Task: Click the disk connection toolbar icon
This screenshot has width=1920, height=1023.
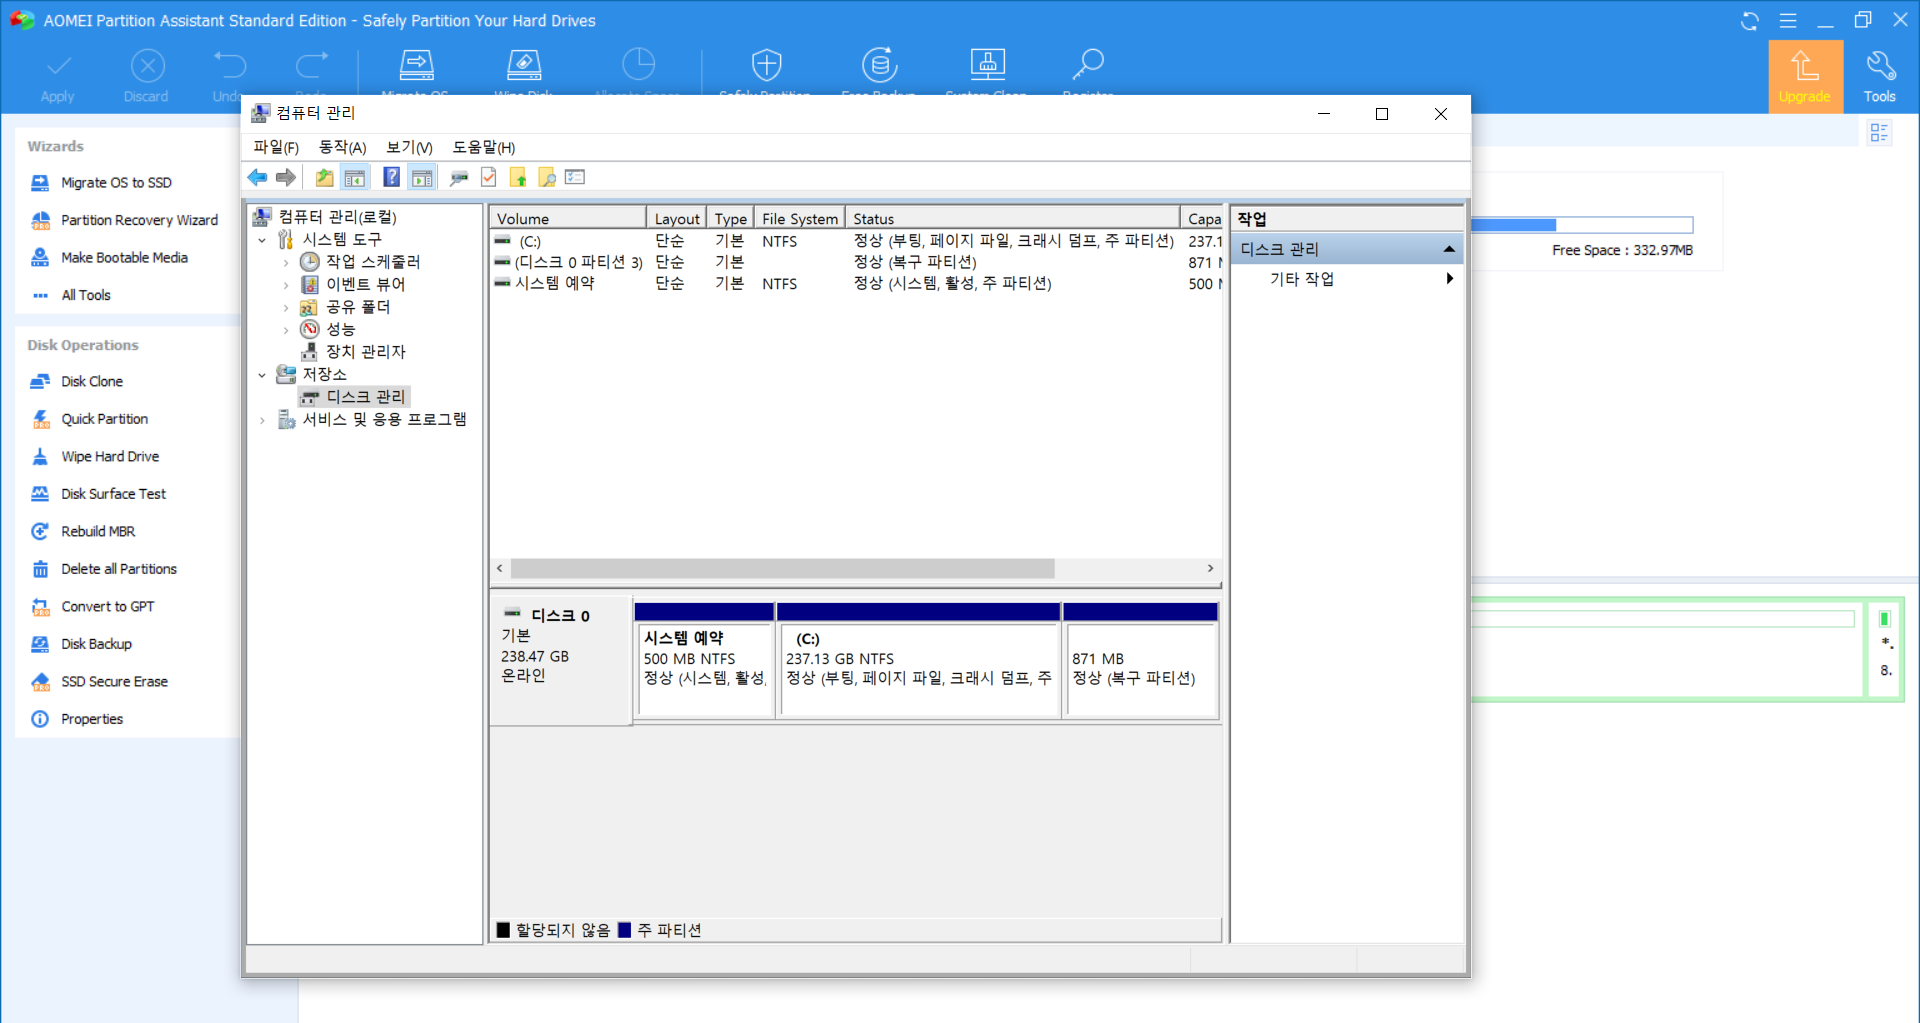Action: pos(459,177)
